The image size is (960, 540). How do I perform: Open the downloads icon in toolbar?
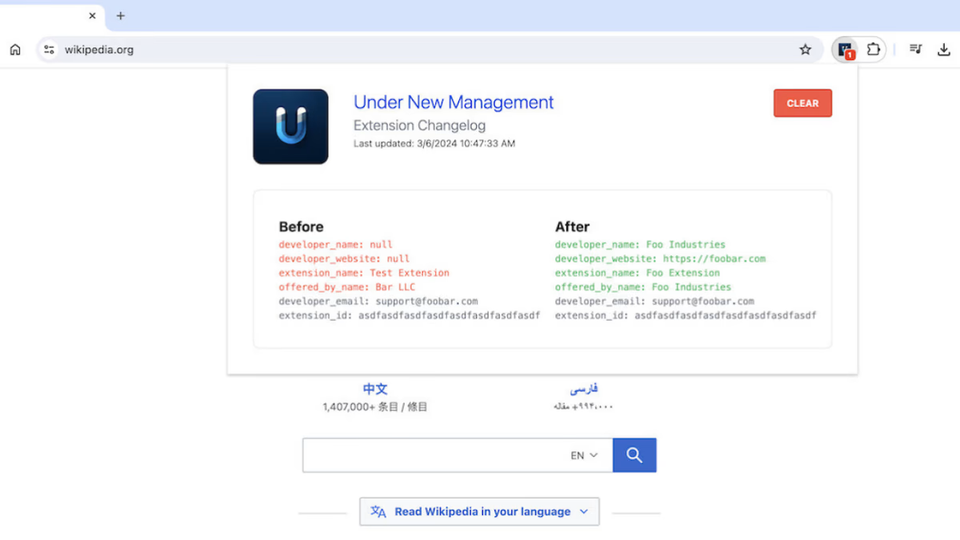(943, 50)
